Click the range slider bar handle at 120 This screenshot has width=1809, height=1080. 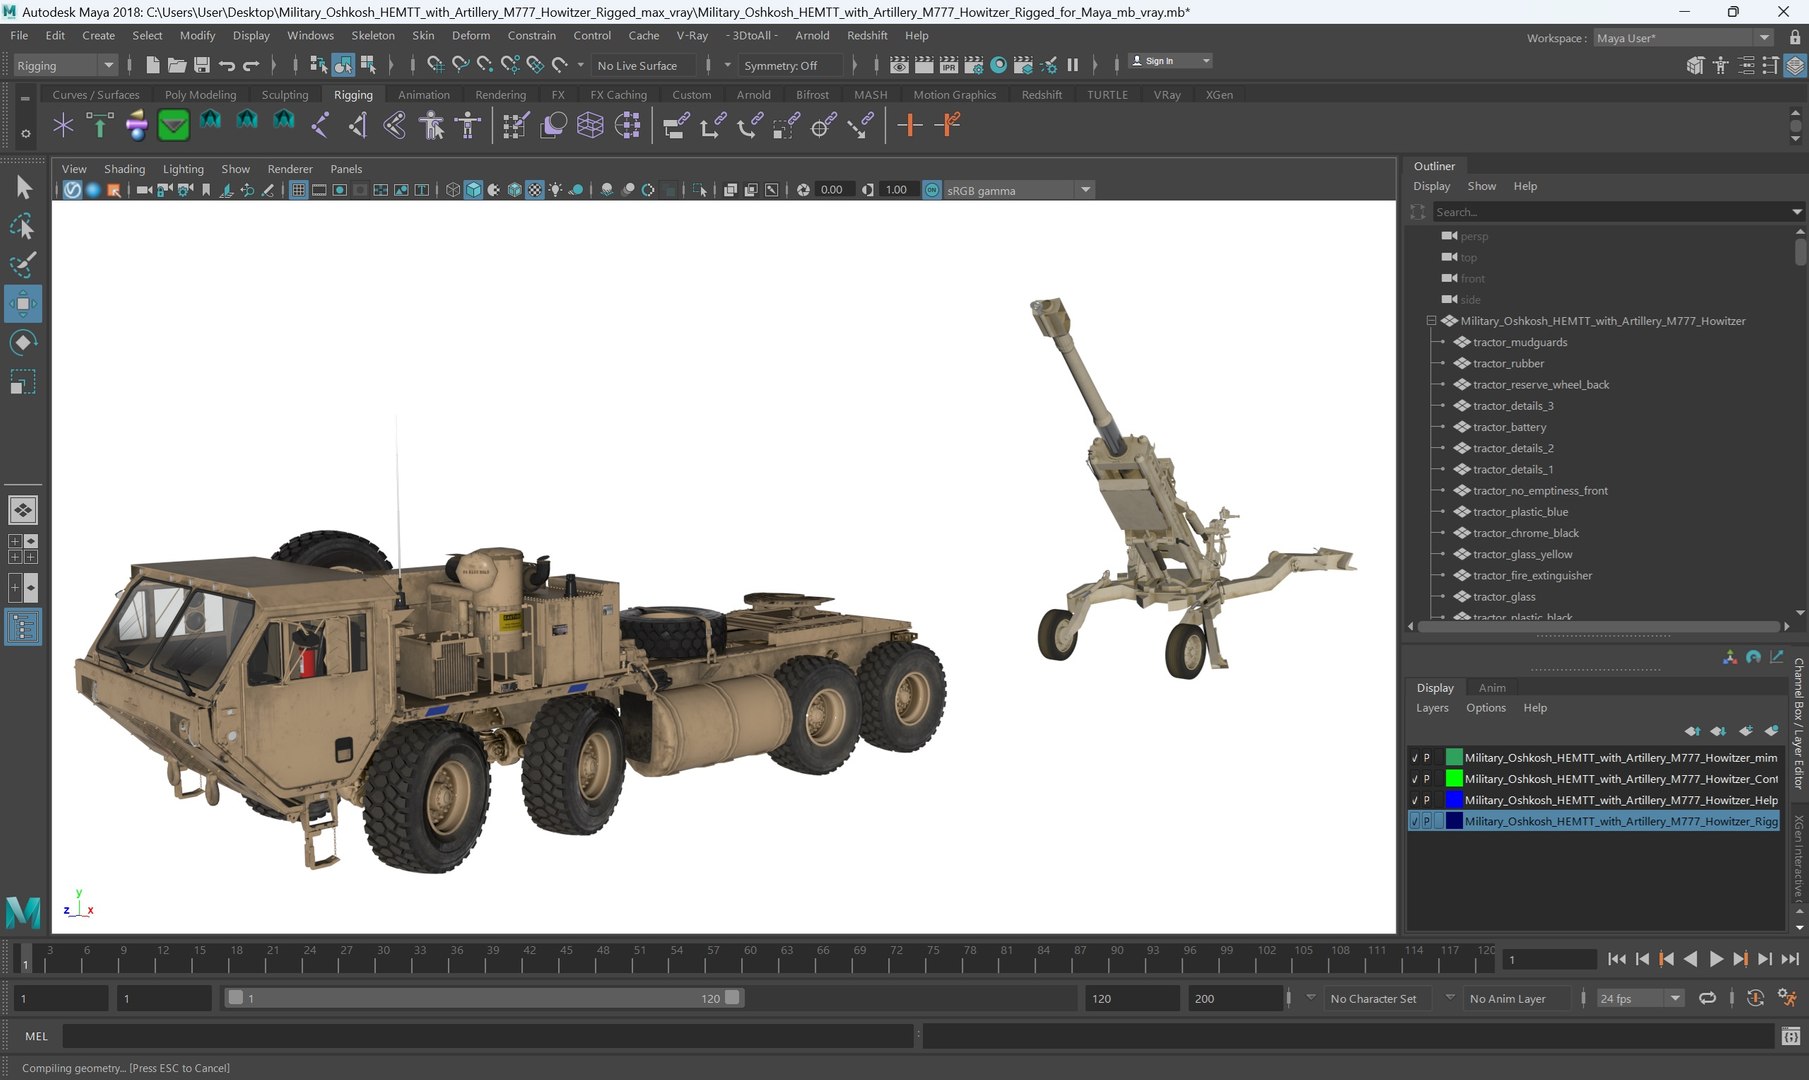click(x=732, y=998)
